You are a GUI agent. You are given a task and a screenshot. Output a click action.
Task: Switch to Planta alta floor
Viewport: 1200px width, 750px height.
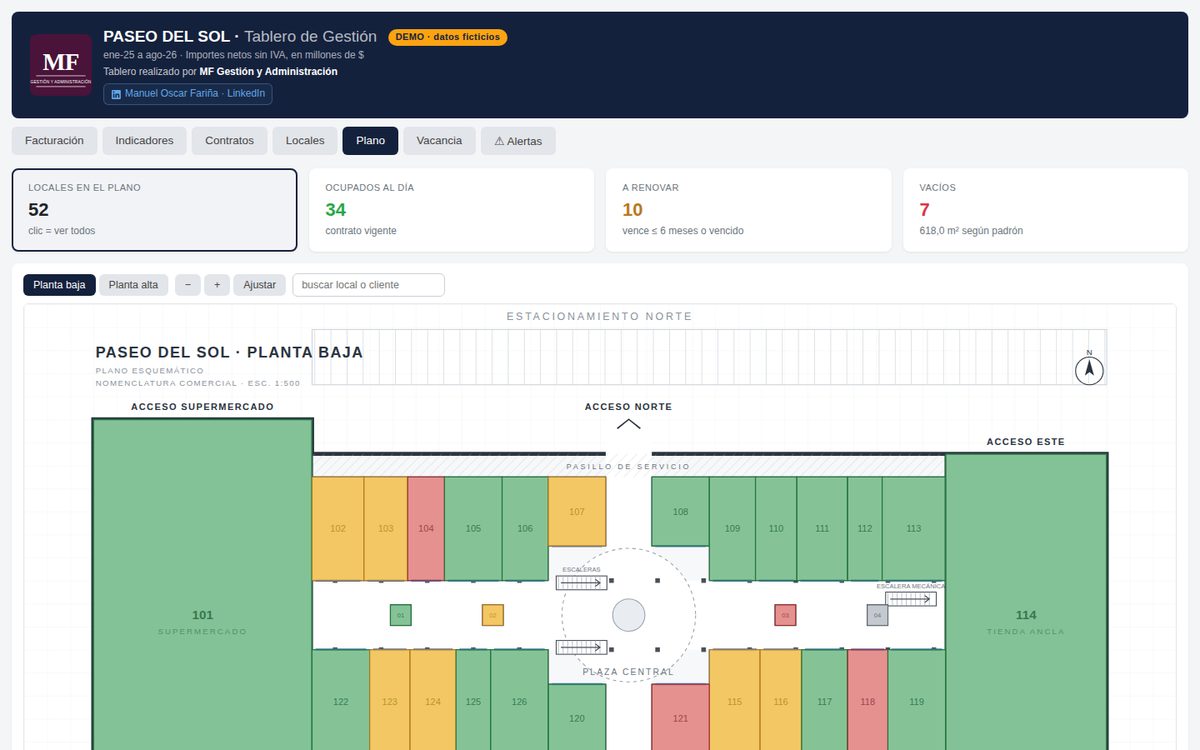click(x=134, y=285)
